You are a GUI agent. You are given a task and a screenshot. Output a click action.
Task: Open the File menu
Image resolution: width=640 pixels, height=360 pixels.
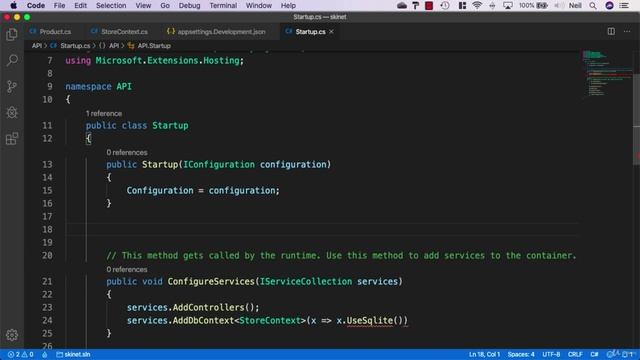point(59,5)
